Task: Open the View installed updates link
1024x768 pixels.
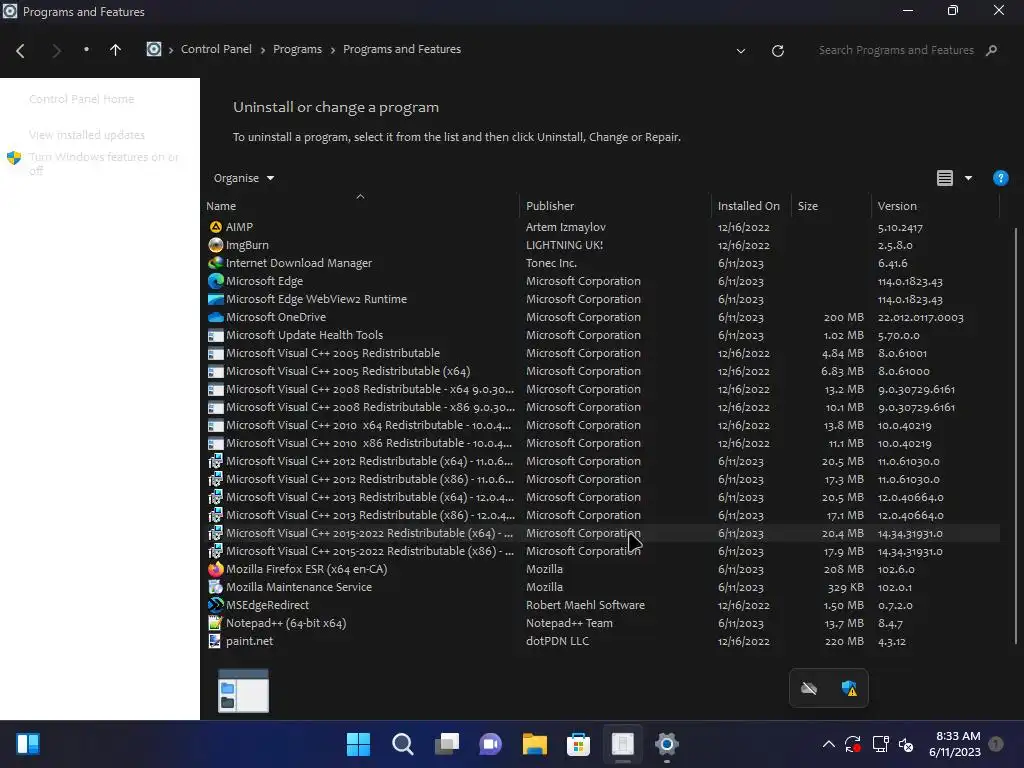Action: pyautogui.click(x=87, y=135)
